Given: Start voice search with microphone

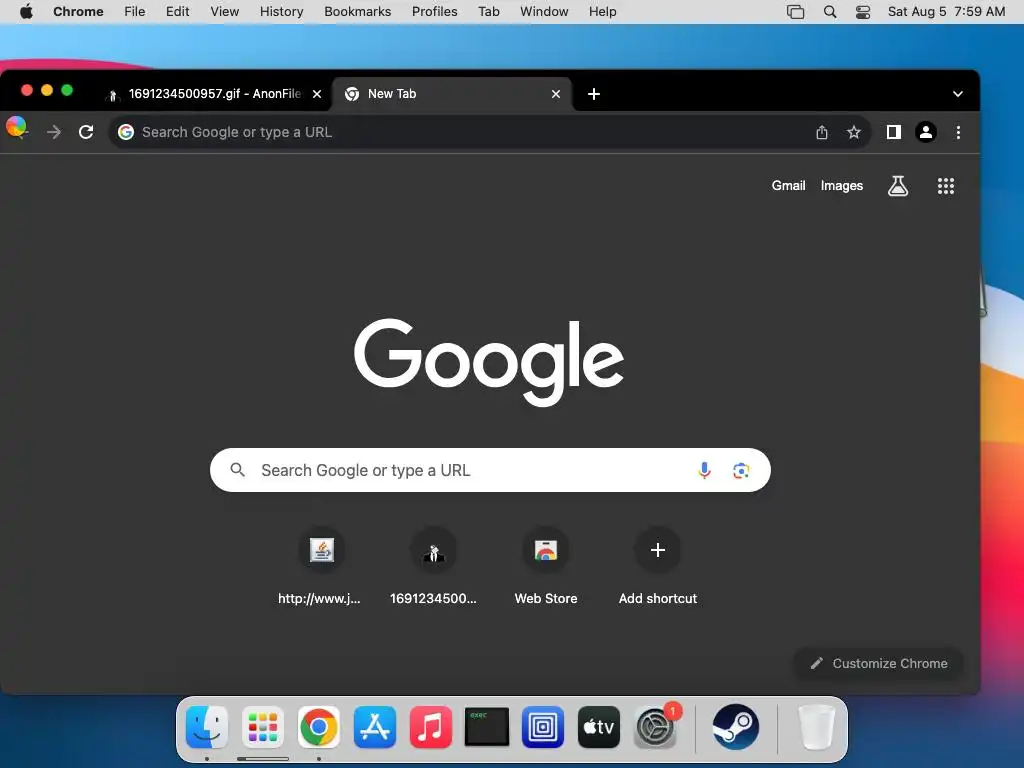Looking at the screenshot, I should point(704,470).
